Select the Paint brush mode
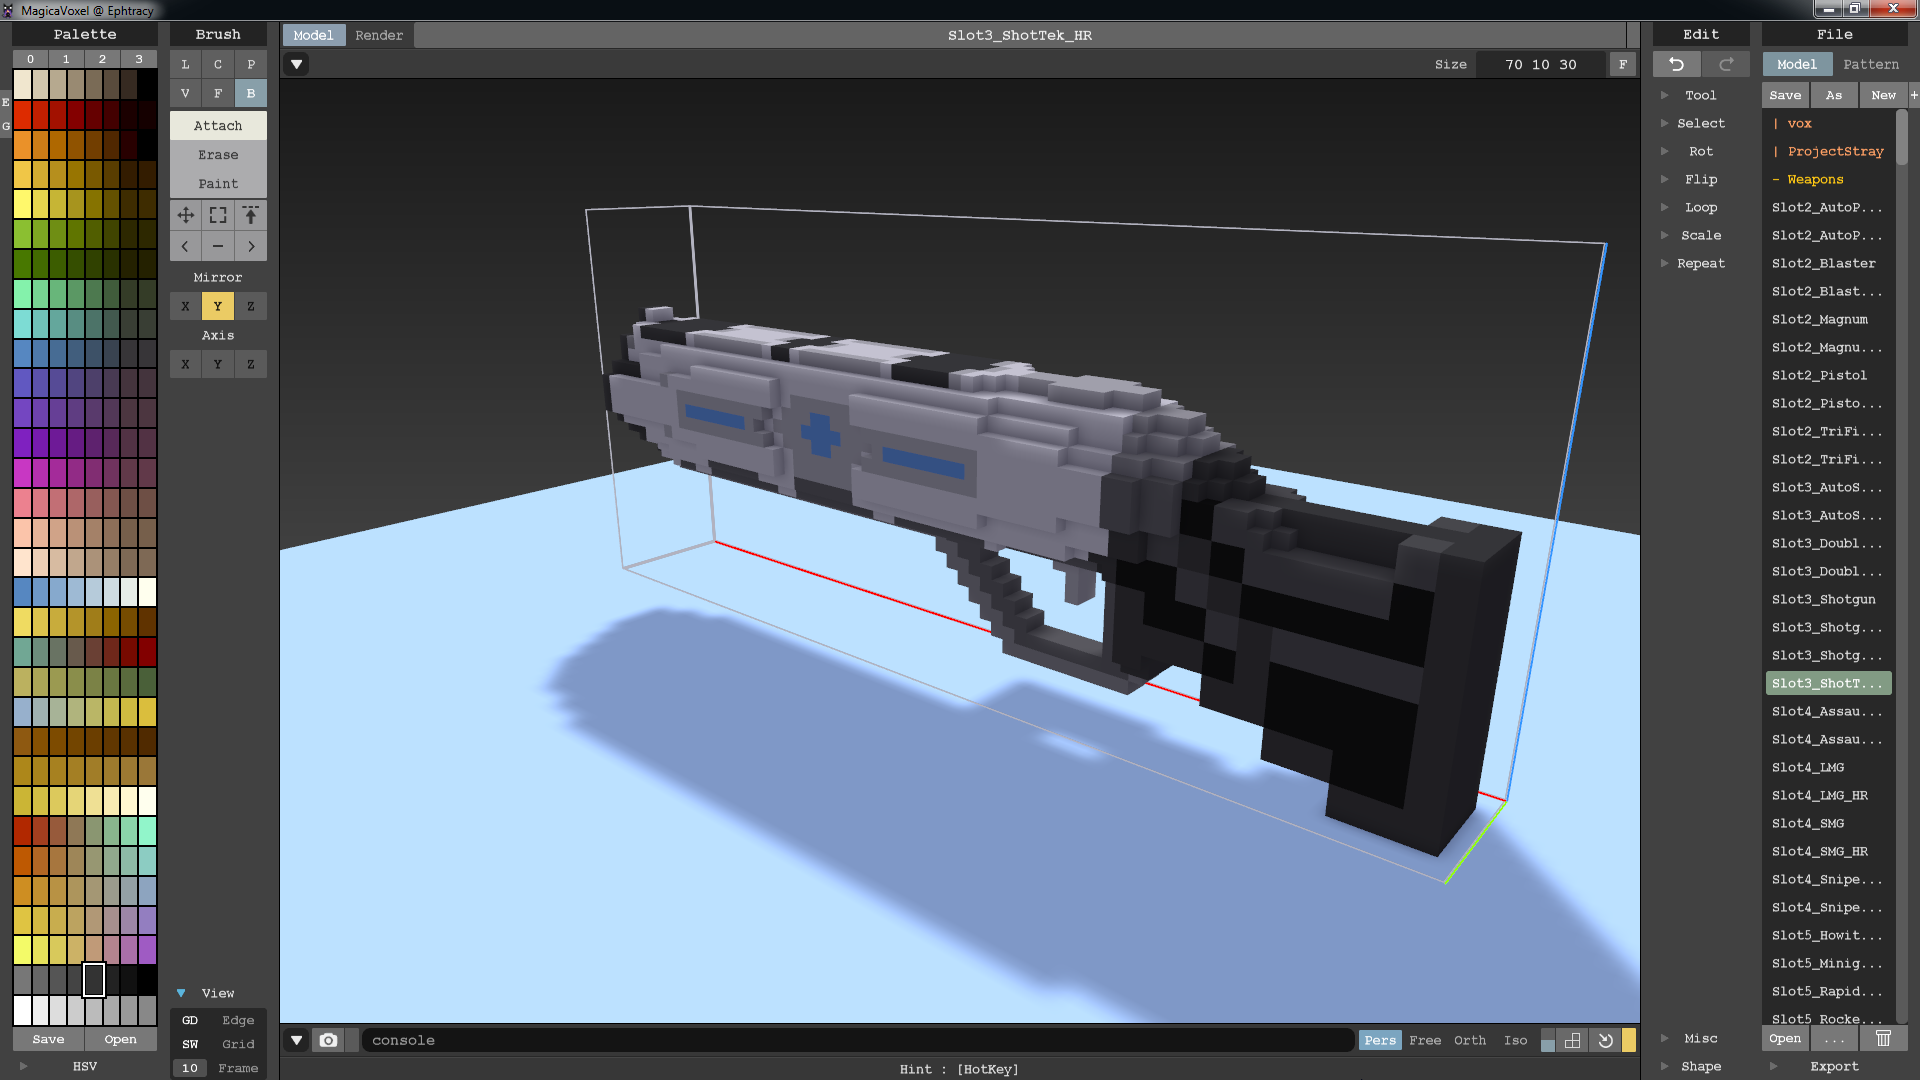1920x1080 pixels. tap(216, 183)
